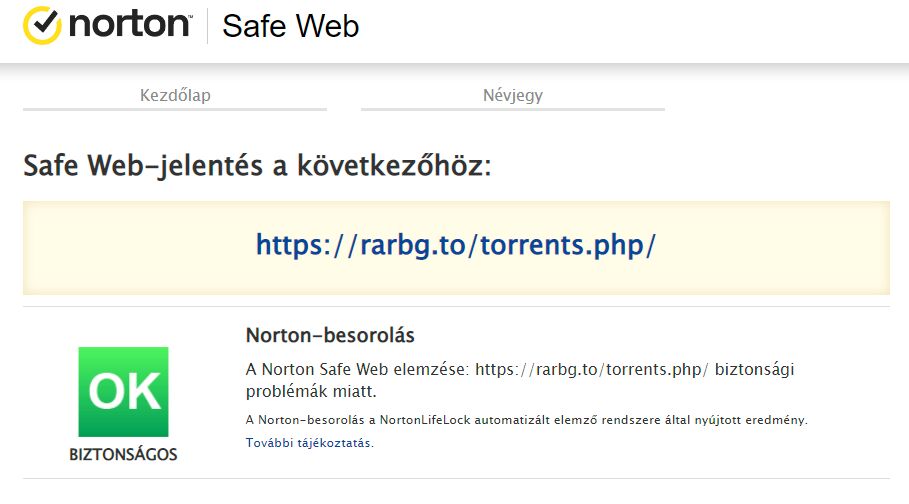Click the 'problémák miatt.' text line
Viewport: 909px width, 504px height.
311,391
